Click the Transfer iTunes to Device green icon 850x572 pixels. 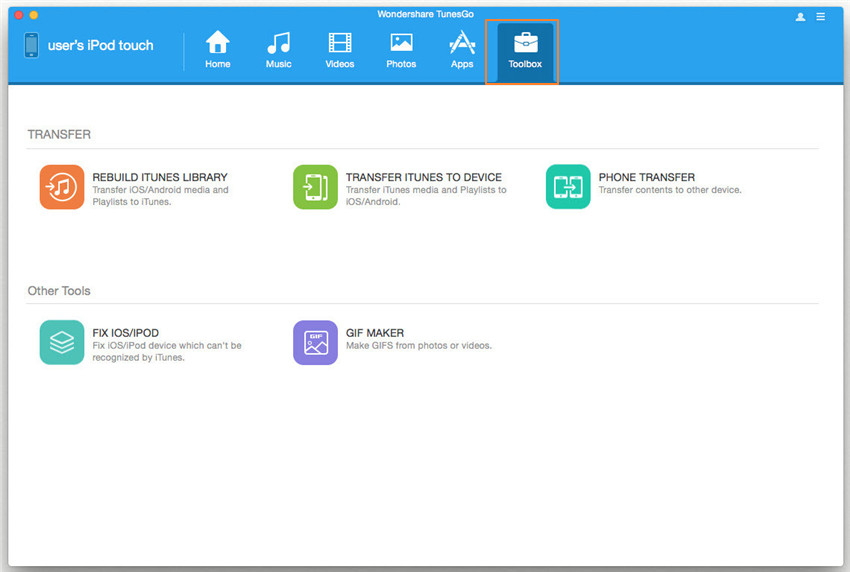315,187
